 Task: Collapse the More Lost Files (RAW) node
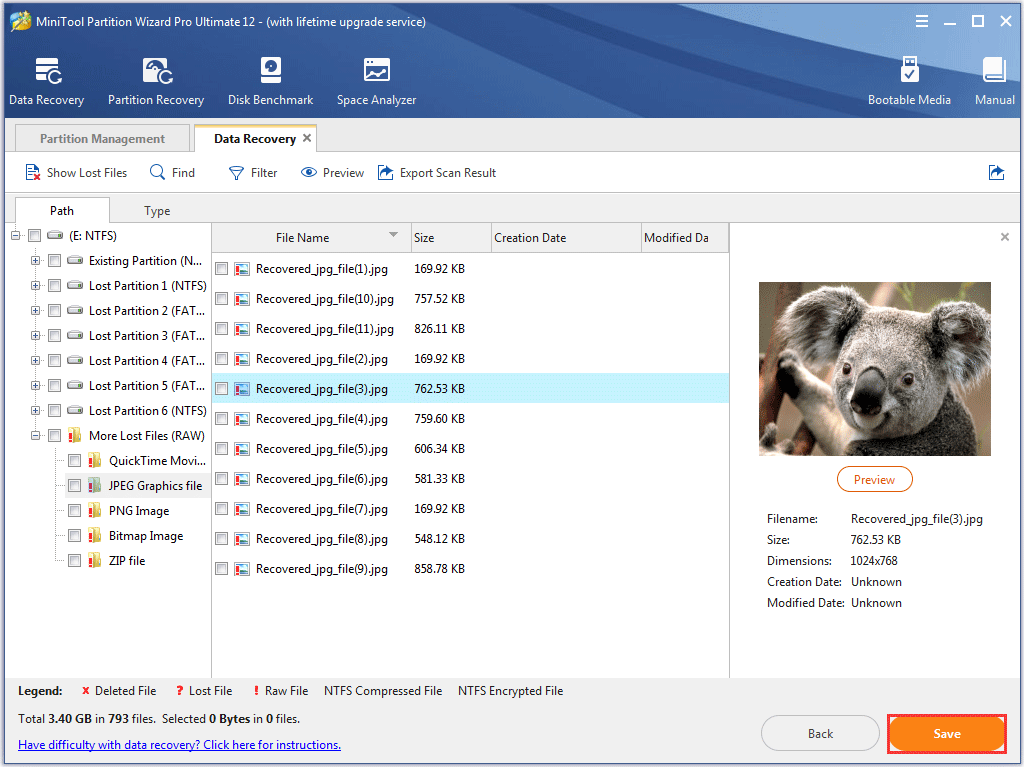coord(34,435)
